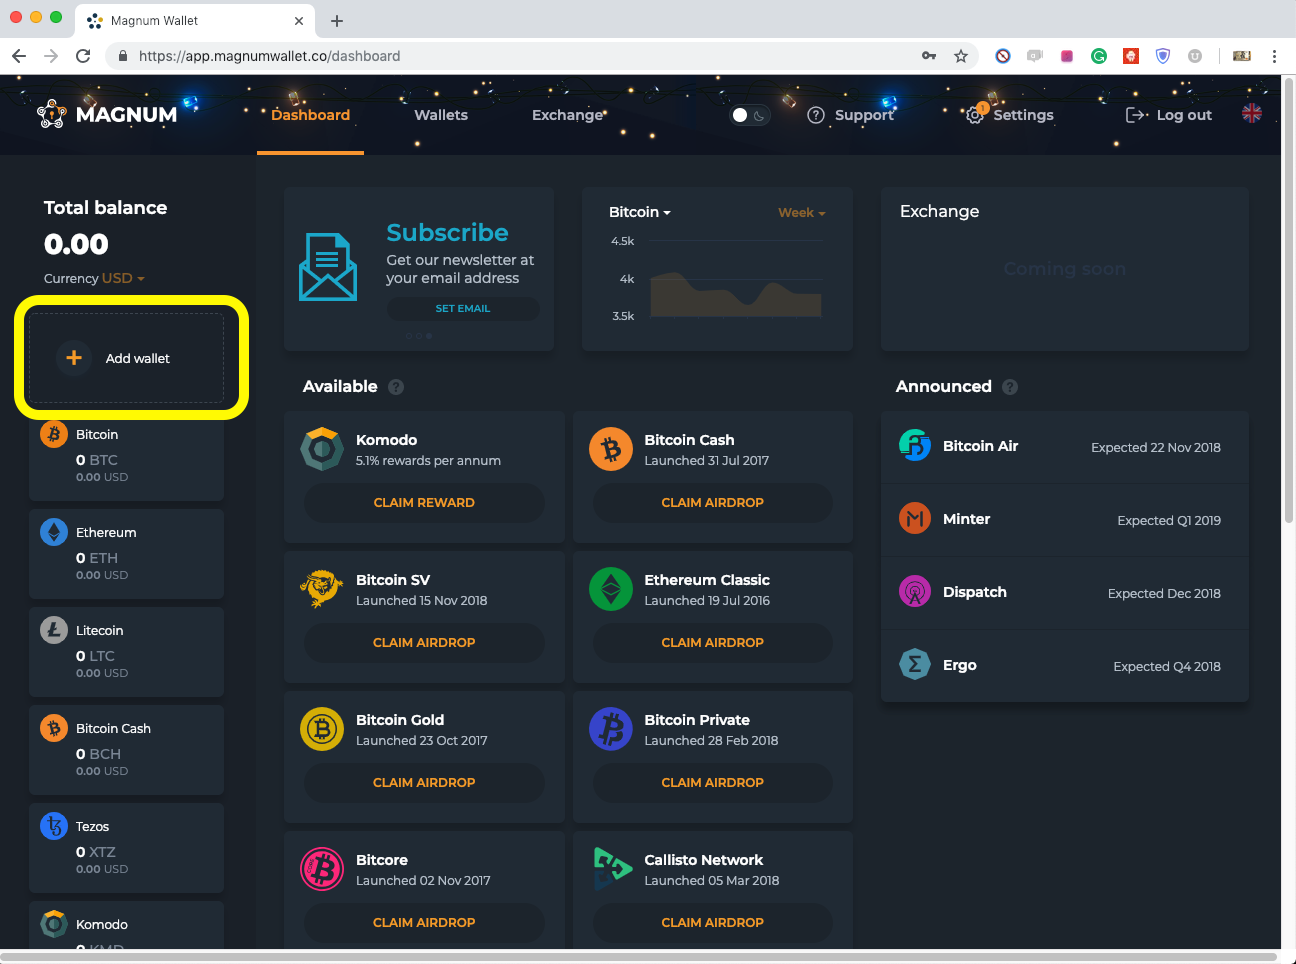Click the newsletter envelope icon
This screenshot has height=964, width=1296.
[x=328, y=267]
